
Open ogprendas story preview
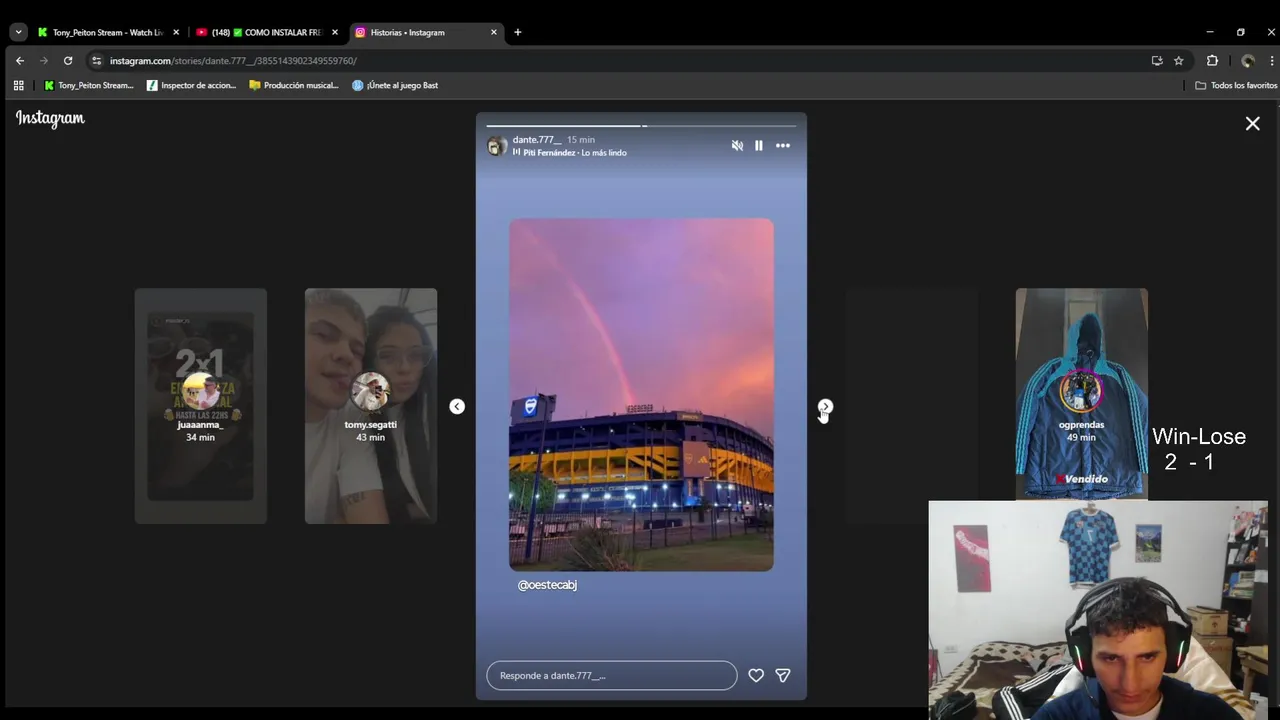[1082, 394]
